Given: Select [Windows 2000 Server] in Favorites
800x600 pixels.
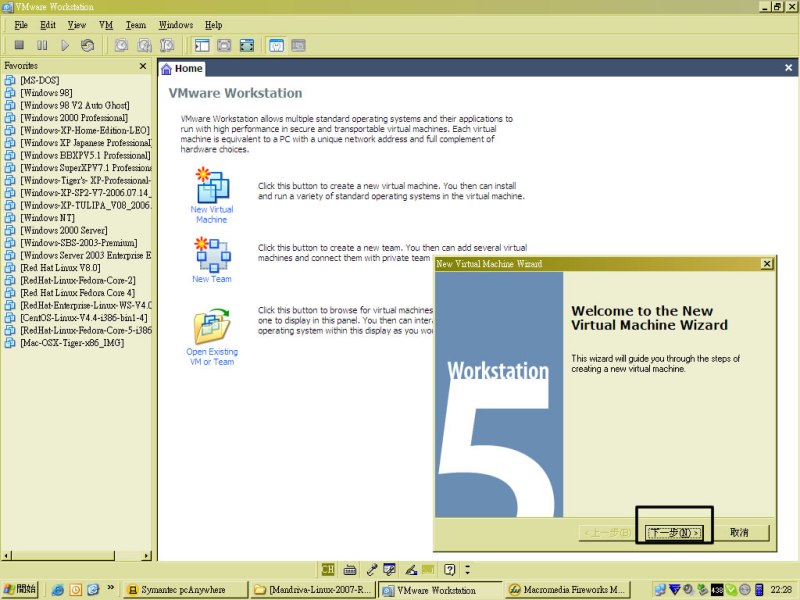Looking at the screenshot, I should click(x=64, y=231).
